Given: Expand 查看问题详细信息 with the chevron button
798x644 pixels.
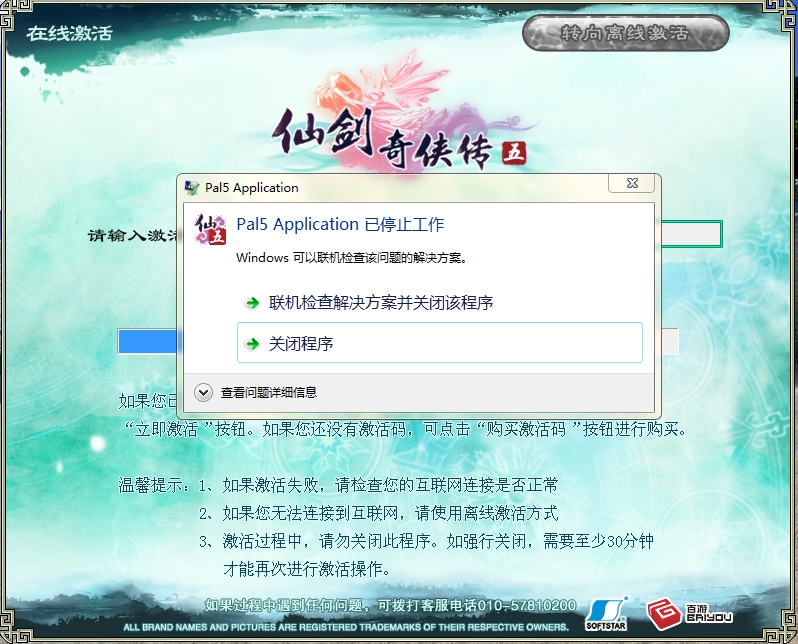Looking at the screenshot, I should [x=204, y=392].
